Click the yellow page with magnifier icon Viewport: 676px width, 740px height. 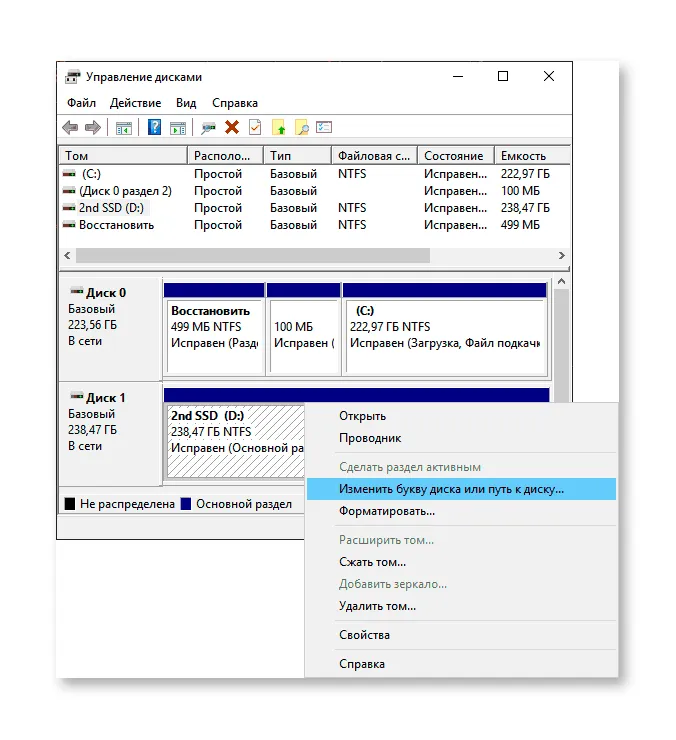pyautogui.click(x=302, y=127)
